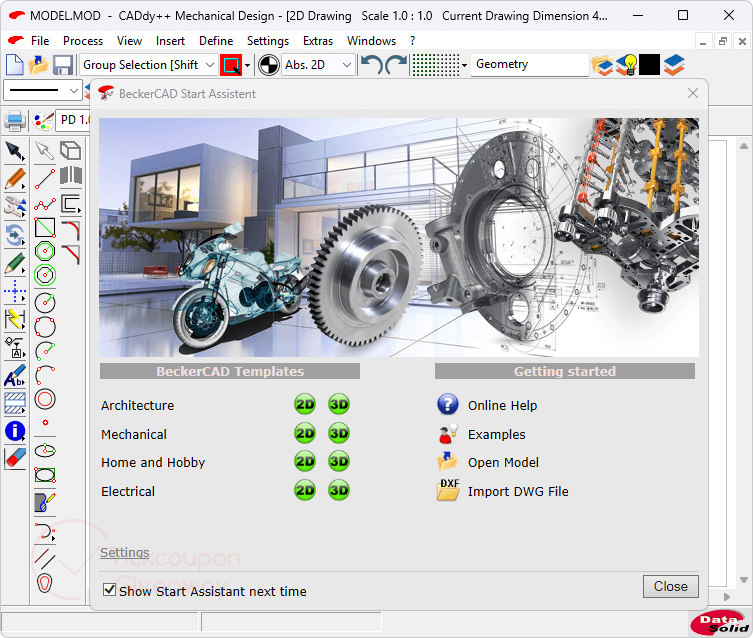Screen dimensions: 753x638
Task: Click Import DWG File
Action: tap(518, 491)
